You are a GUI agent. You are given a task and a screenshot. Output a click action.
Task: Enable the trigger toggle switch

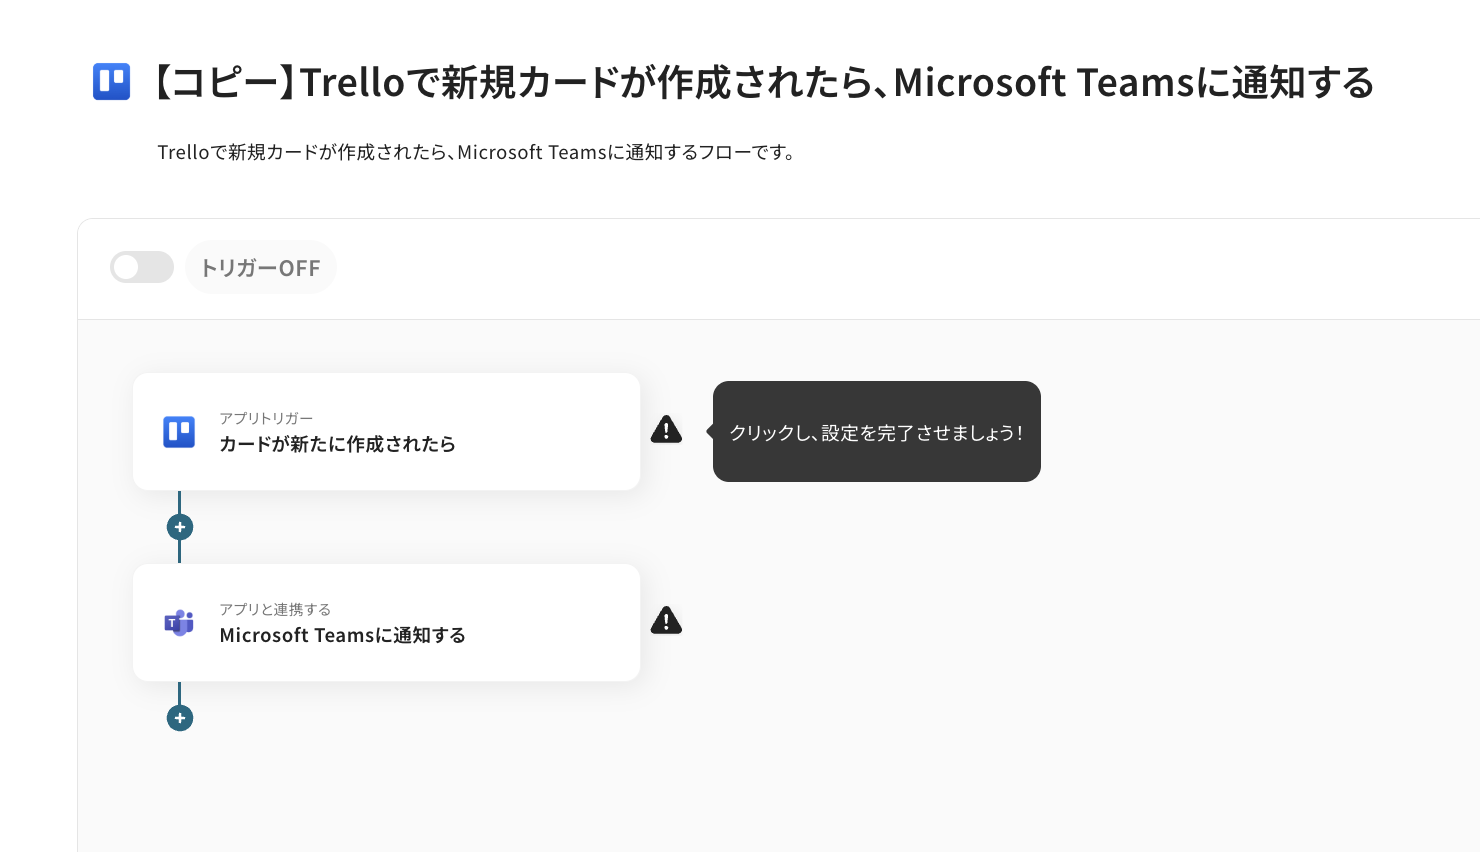pyautogui.click(x=142, y=267)
